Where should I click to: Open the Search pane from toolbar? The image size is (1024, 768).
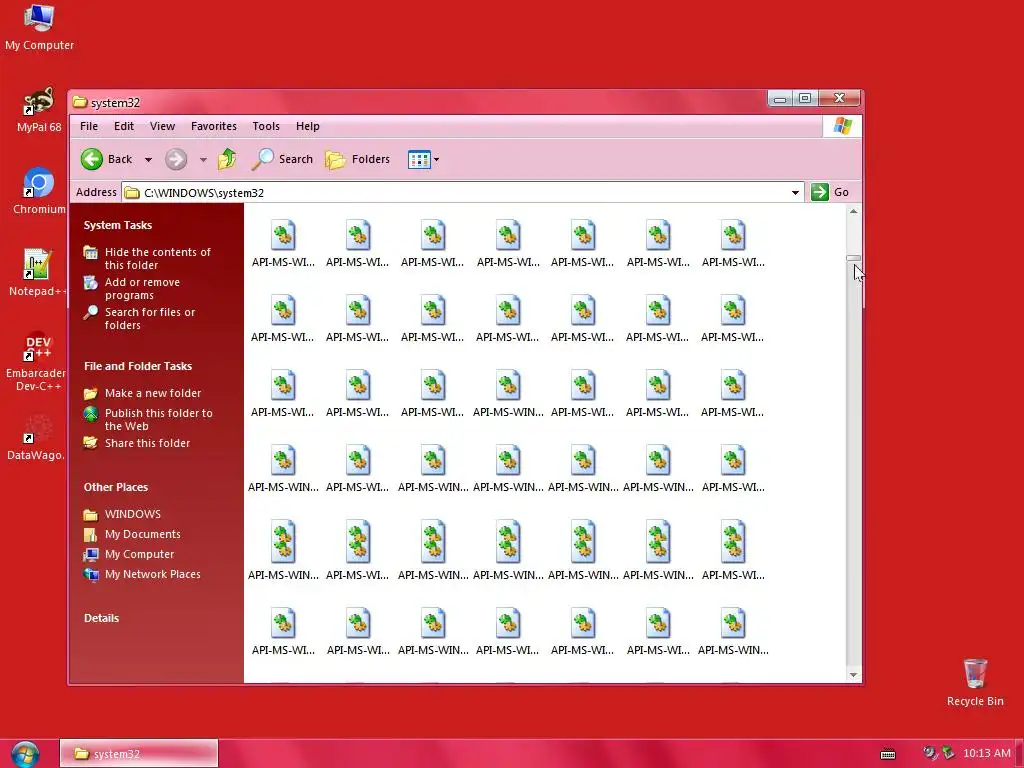[282, 159]
